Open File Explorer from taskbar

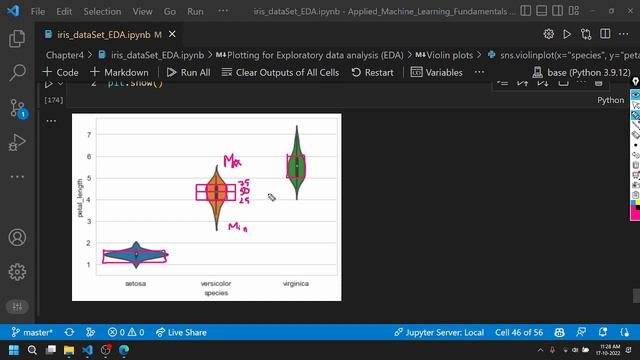pos(69,350)
